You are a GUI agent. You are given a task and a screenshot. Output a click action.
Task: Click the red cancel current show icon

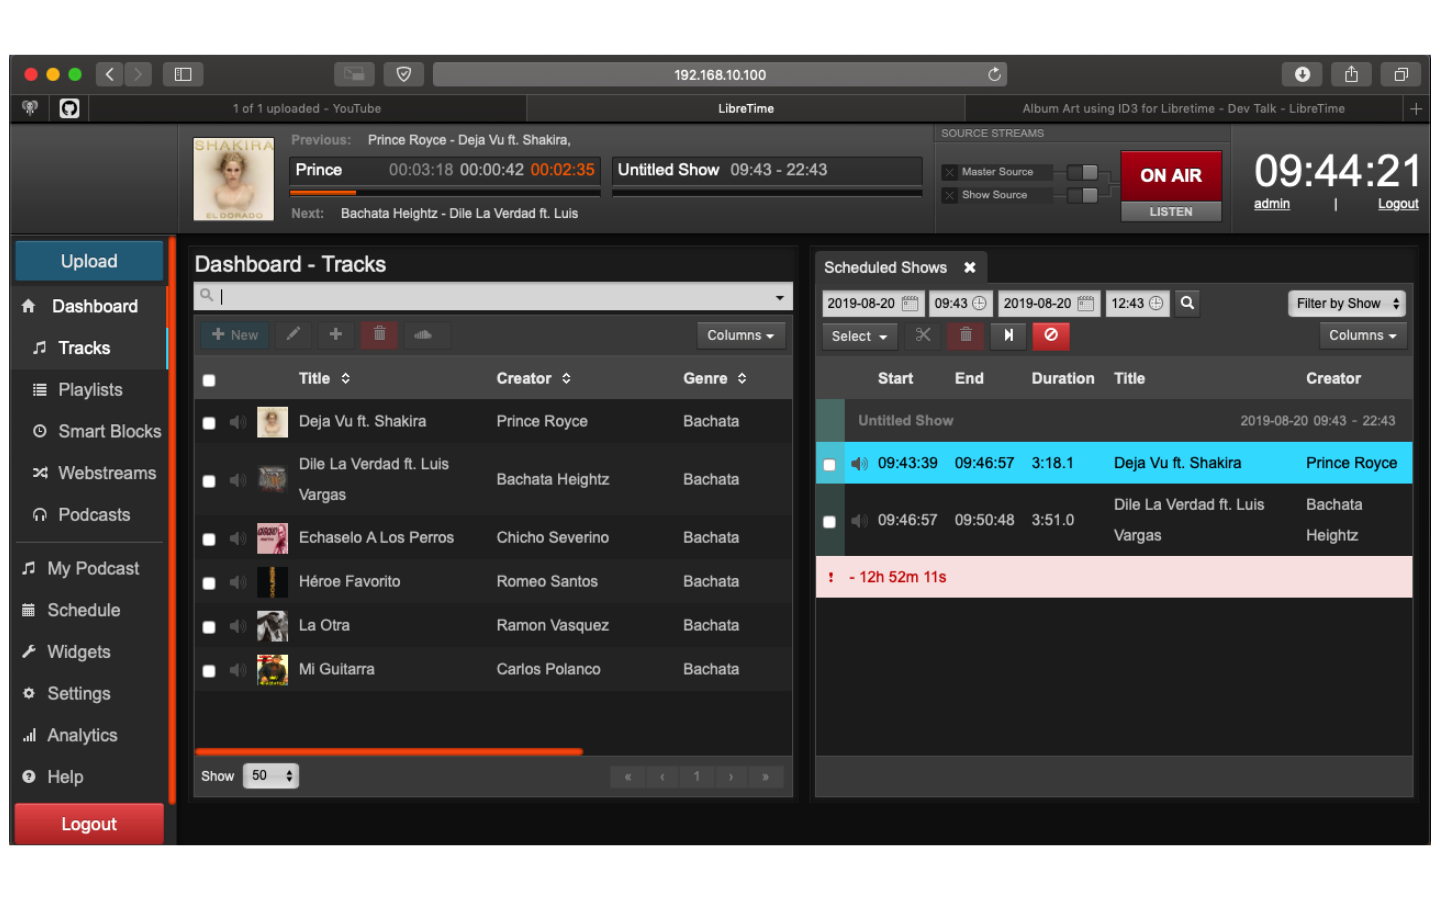tap(1051, 336)
